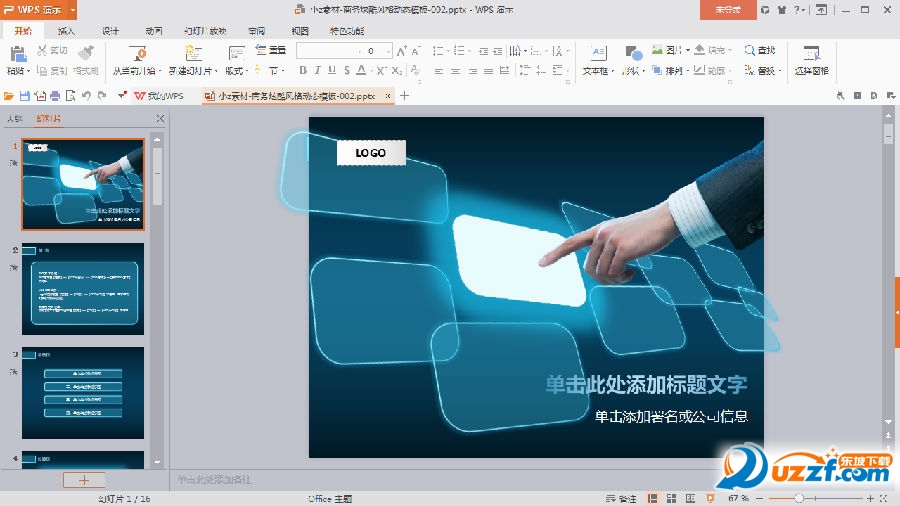This screenshot has width=900, height=506.
Task: Expand the bullet list dropdown
Action: [447, 51]
